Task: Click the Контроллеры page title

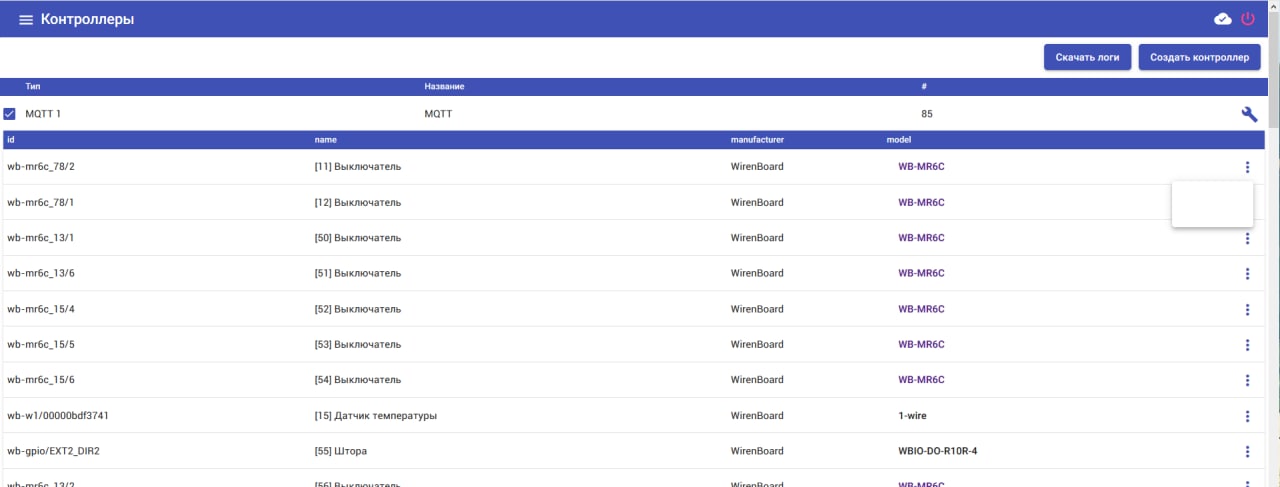Action: tap(87, 20)
